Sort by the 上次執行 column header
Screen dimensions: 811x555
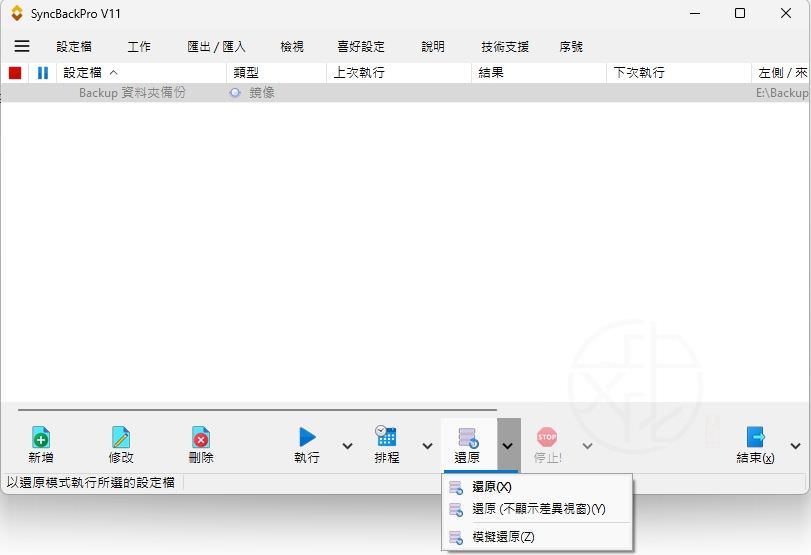coord(359,73)
